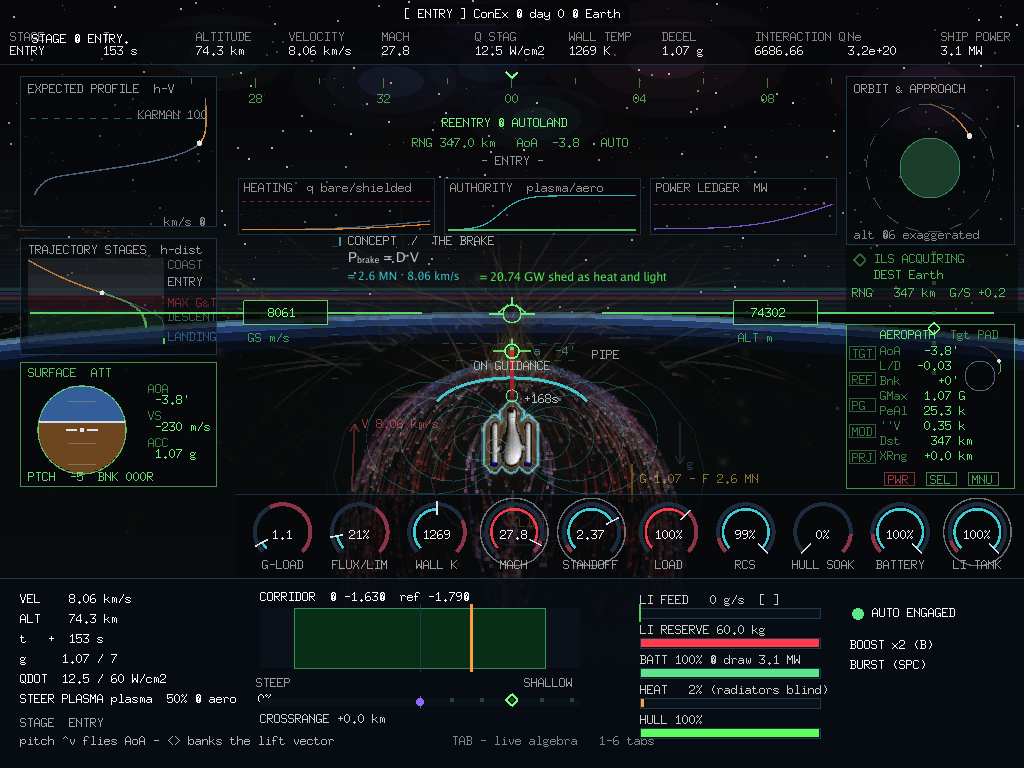The width and height of the screenshot is (1024, 768).
Task: Click the HEAT level bar
Action: [729, 703]
